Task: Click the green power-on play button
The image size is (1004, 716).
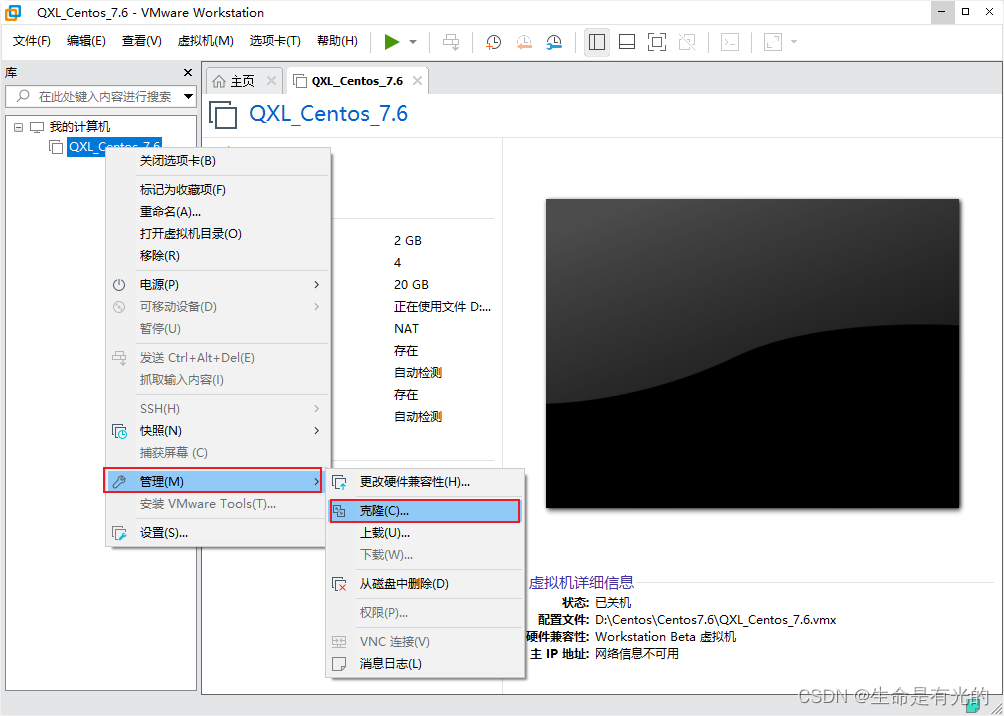Action: point(392,42)
